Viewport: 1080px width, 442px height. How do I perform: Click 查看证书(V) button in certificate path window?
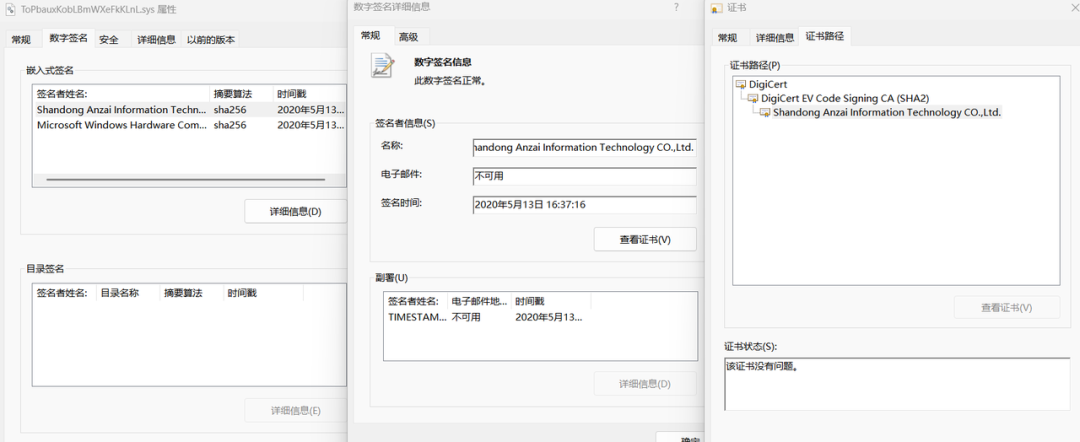[1007, 308]
